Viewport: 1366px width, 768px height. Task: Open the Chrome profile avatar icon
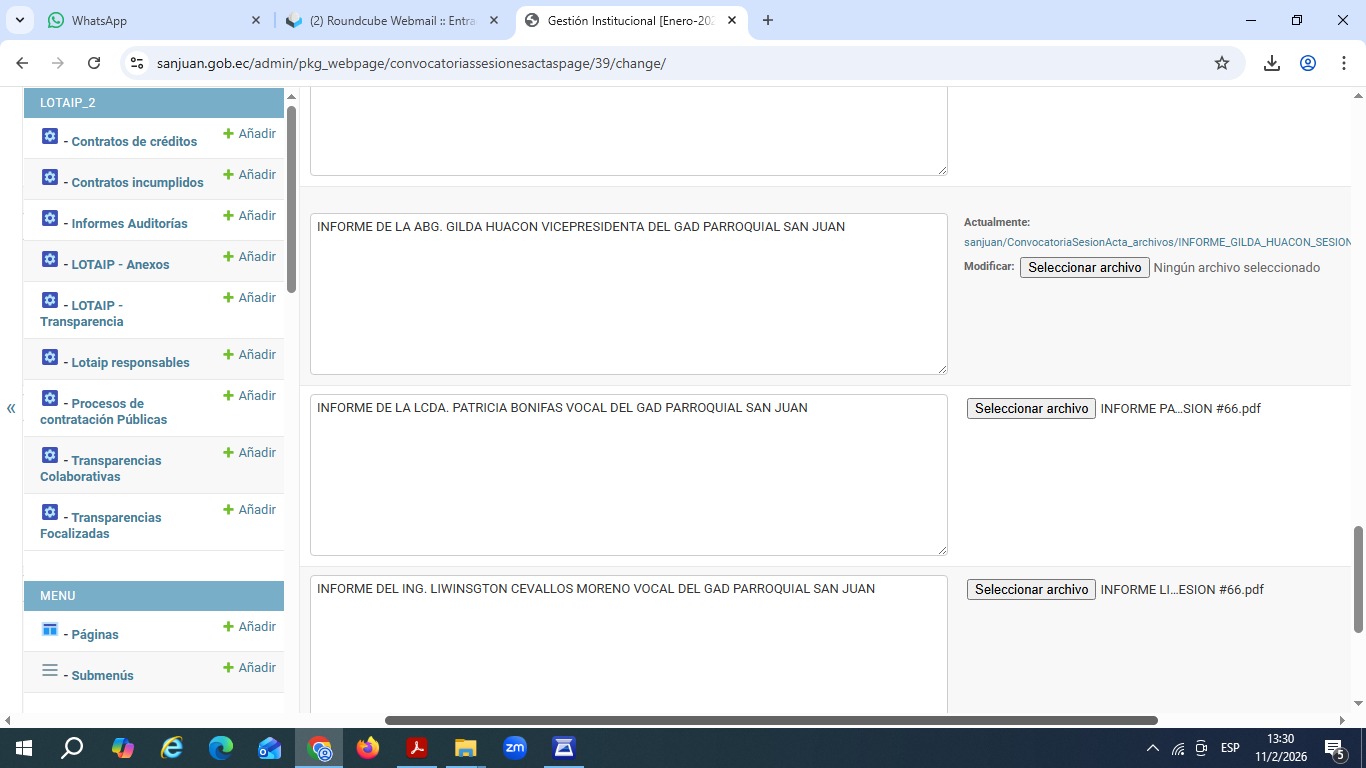1307,63
